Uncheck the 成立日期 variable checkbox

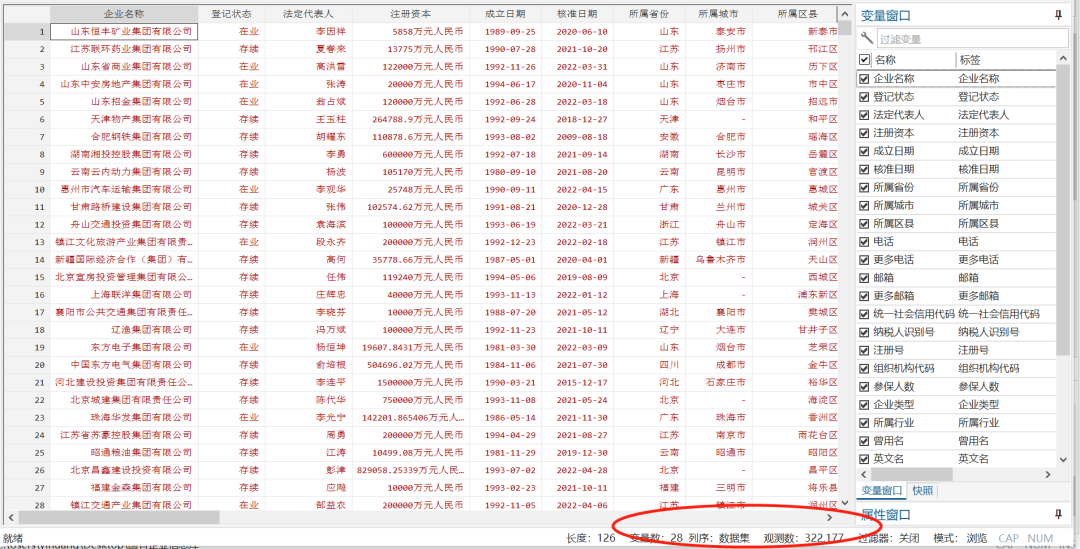tap(864, 151)
